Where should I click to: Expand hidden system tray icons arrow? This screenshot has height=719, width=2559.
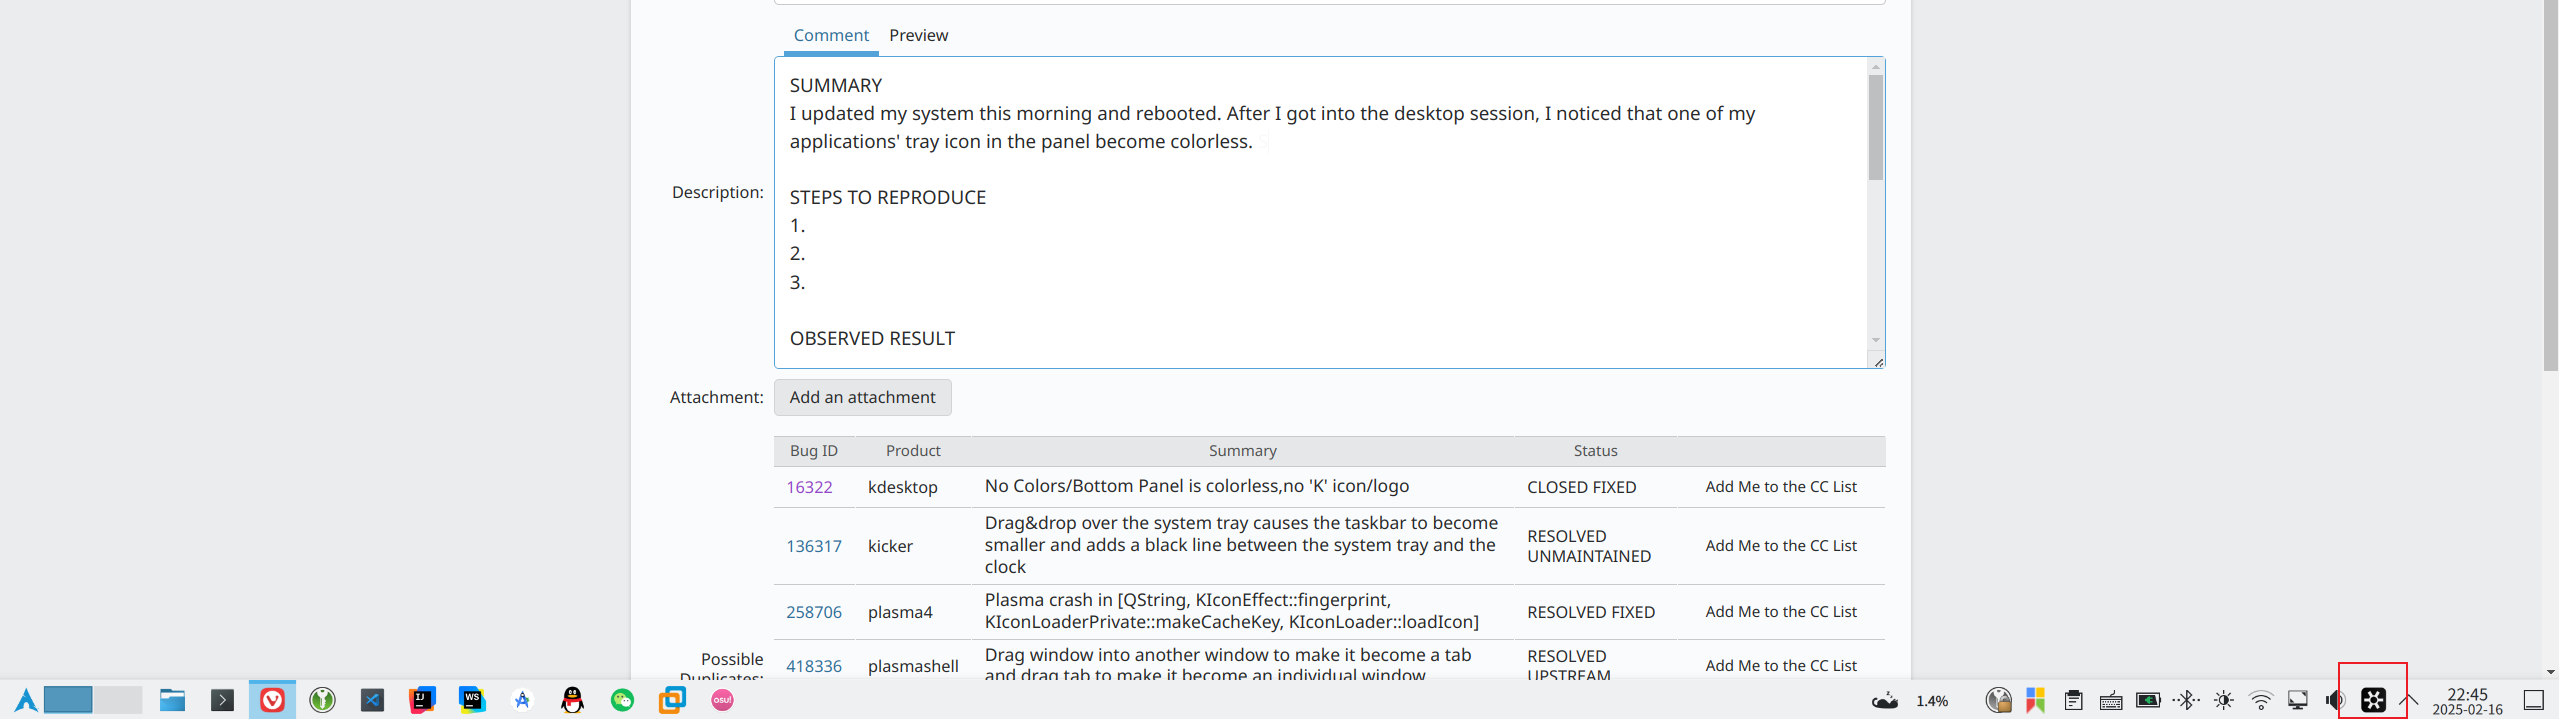pos(2408,700)
